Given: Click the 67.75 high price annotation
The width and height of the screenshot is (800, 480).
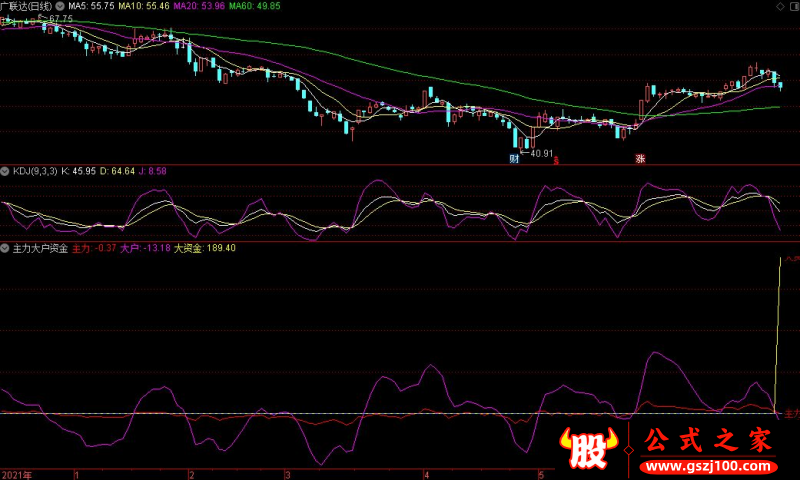Looking at the screenshot, I should [61, 19].
